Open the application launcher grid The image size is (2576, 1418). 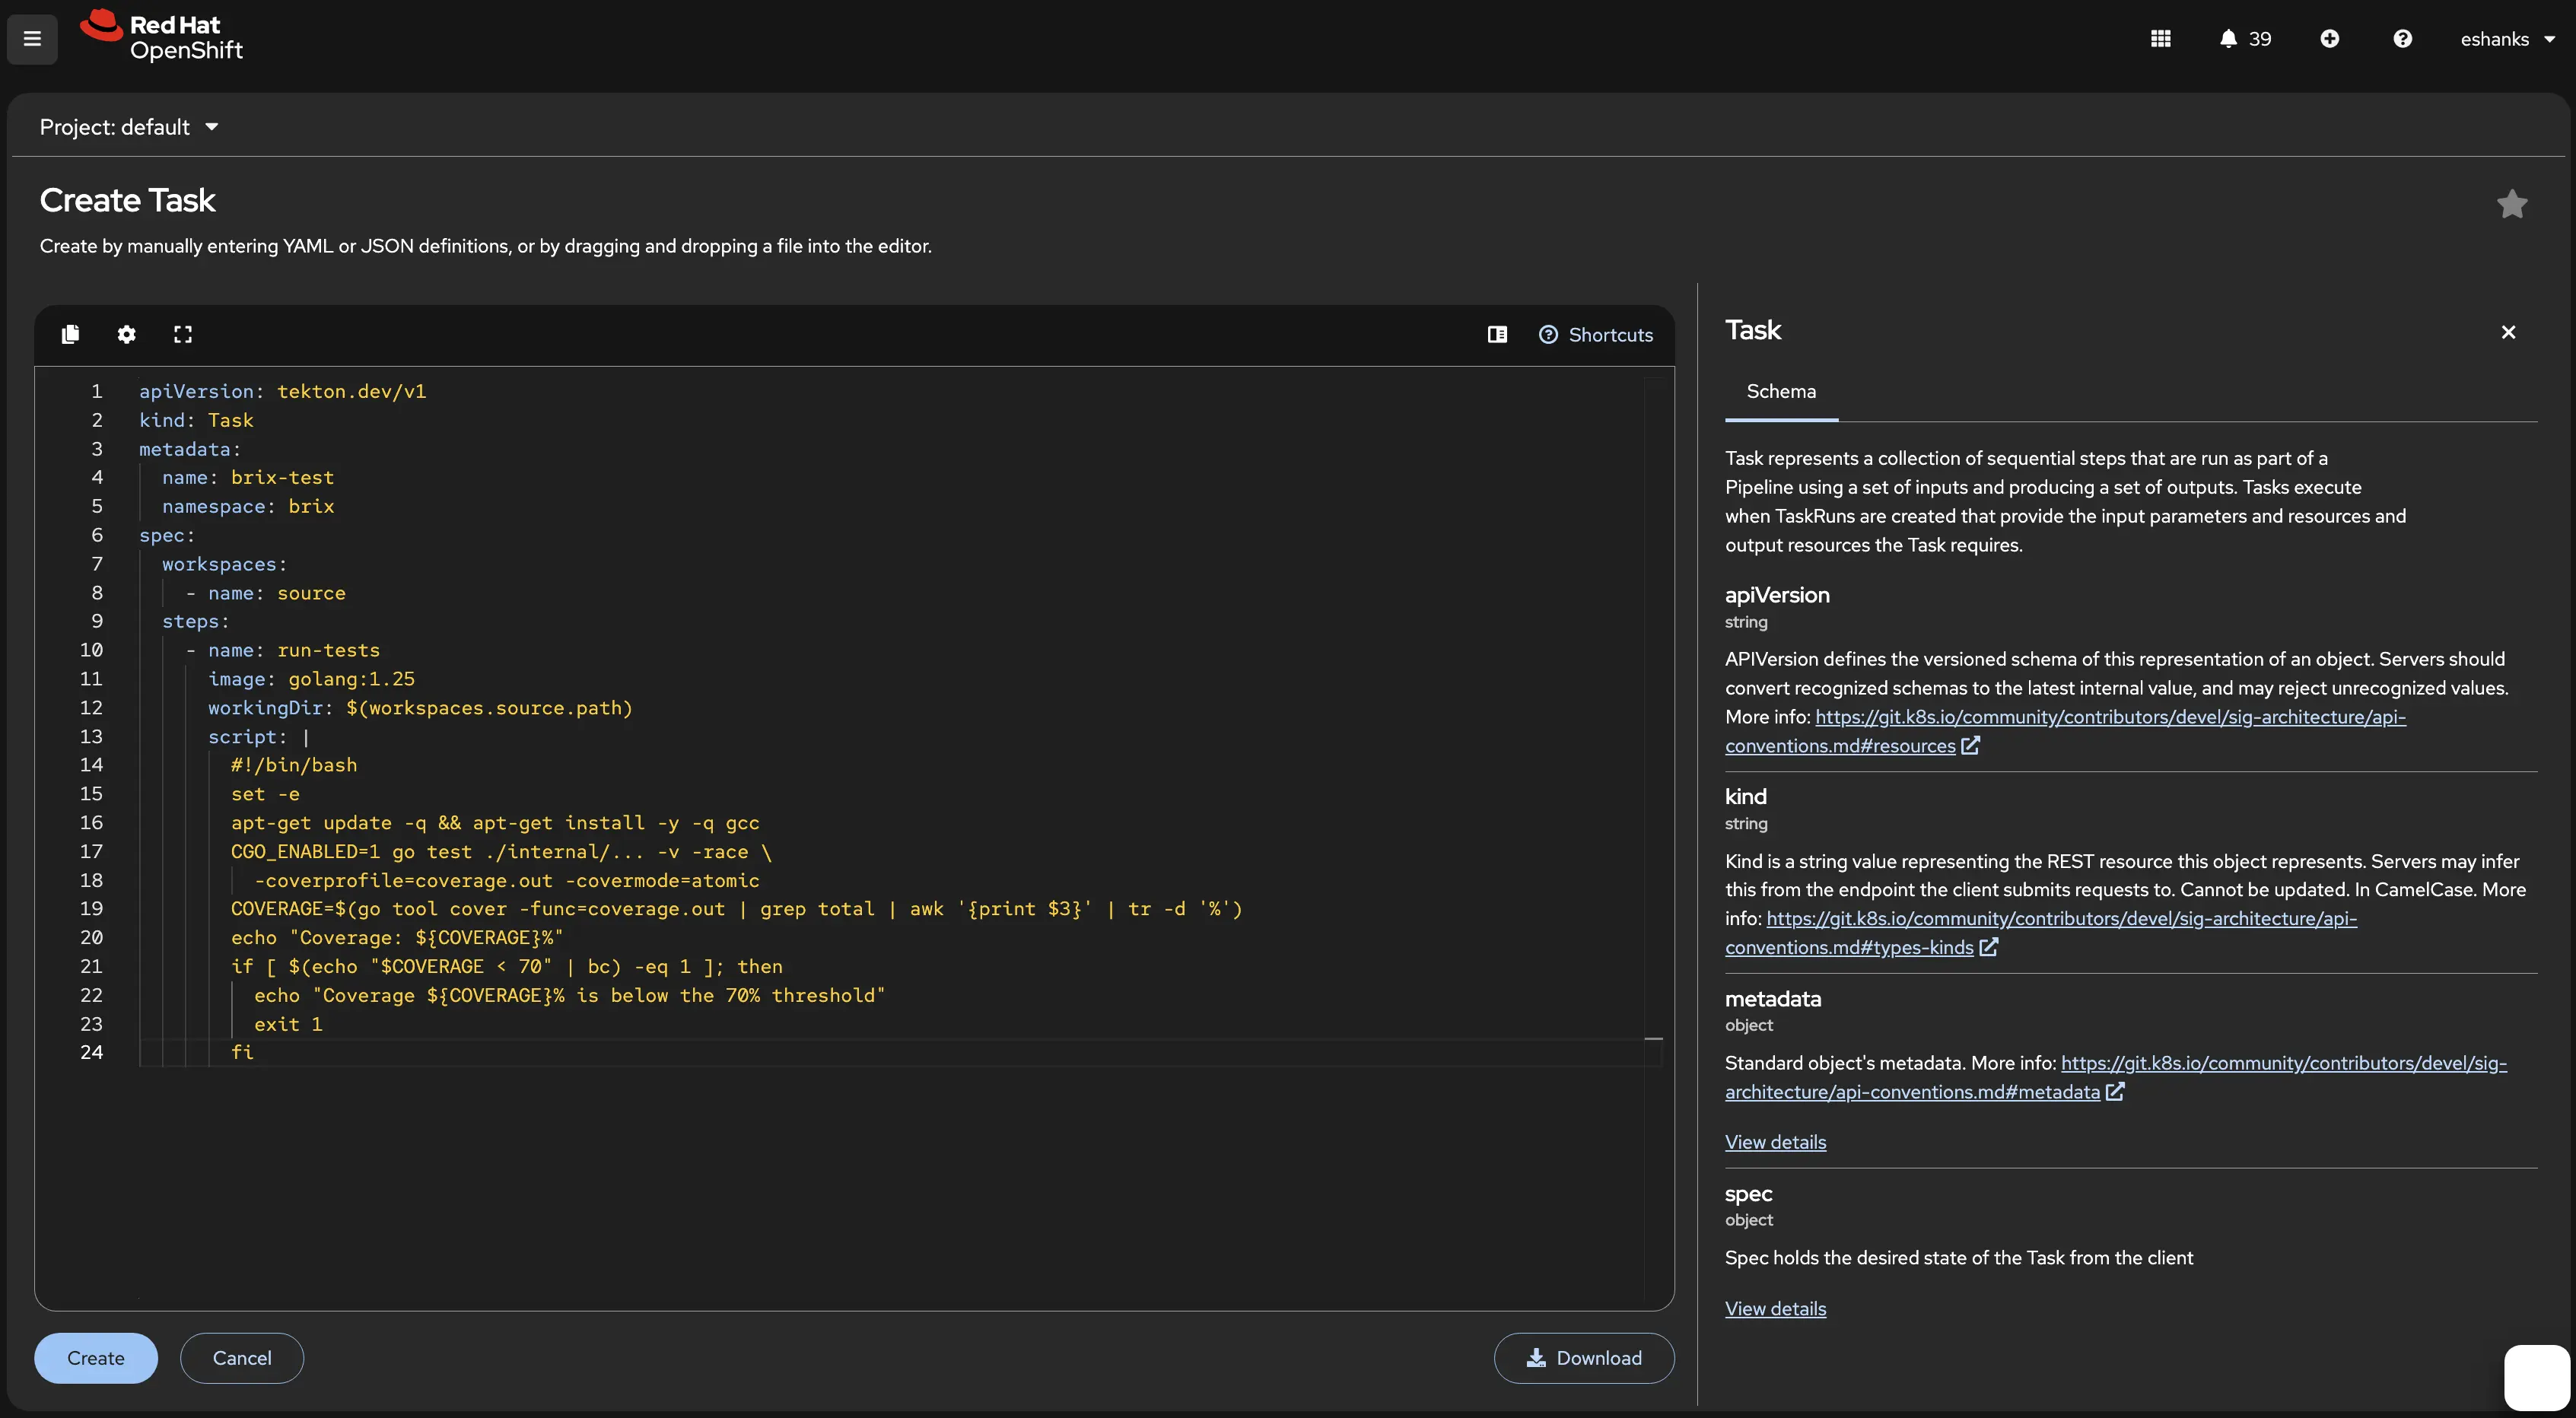(x=2160, y=39)
